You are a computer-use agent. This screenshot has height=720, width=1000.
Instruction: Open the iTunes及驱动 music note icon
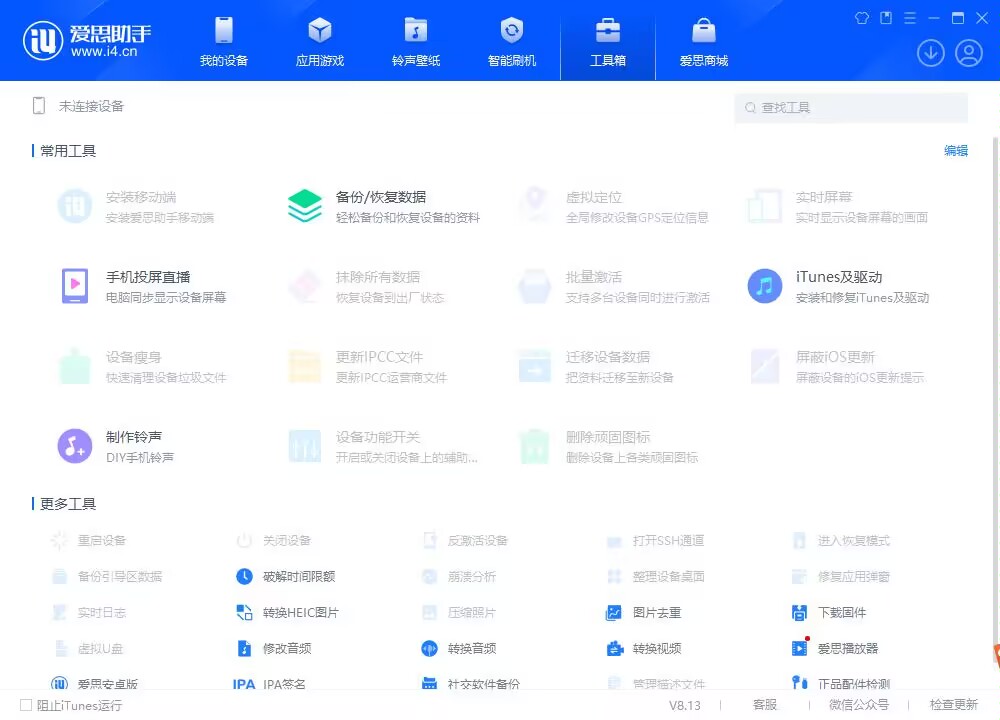tap(765, 286)
